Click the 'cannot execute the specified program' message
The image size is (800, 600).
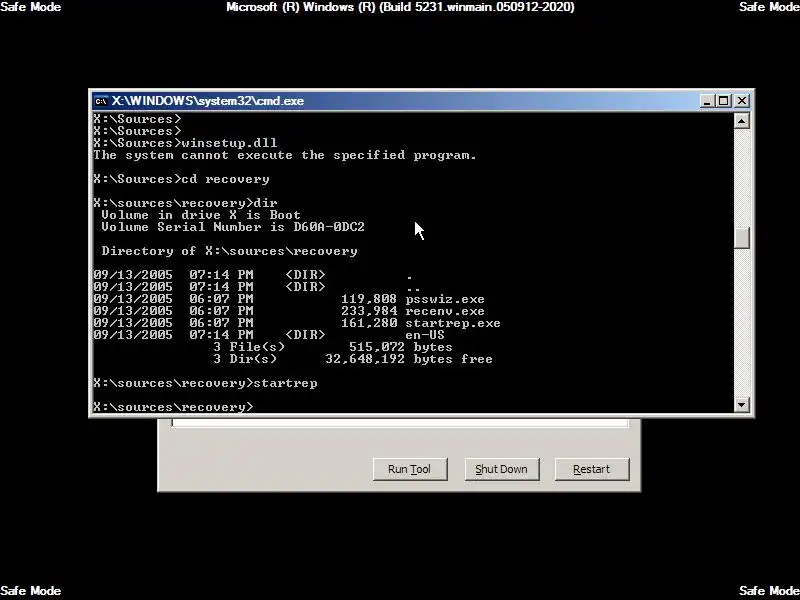point(285,155)
